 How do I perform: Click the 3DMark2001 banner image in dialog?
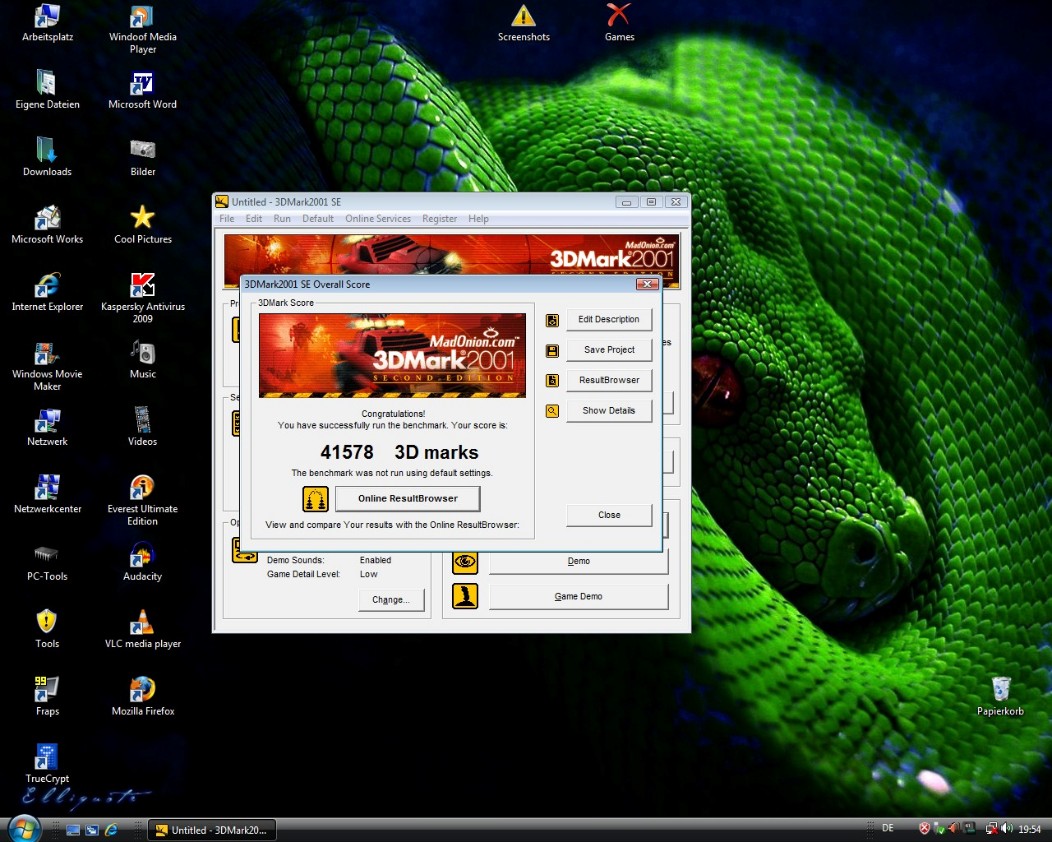(x=392, y=356)
